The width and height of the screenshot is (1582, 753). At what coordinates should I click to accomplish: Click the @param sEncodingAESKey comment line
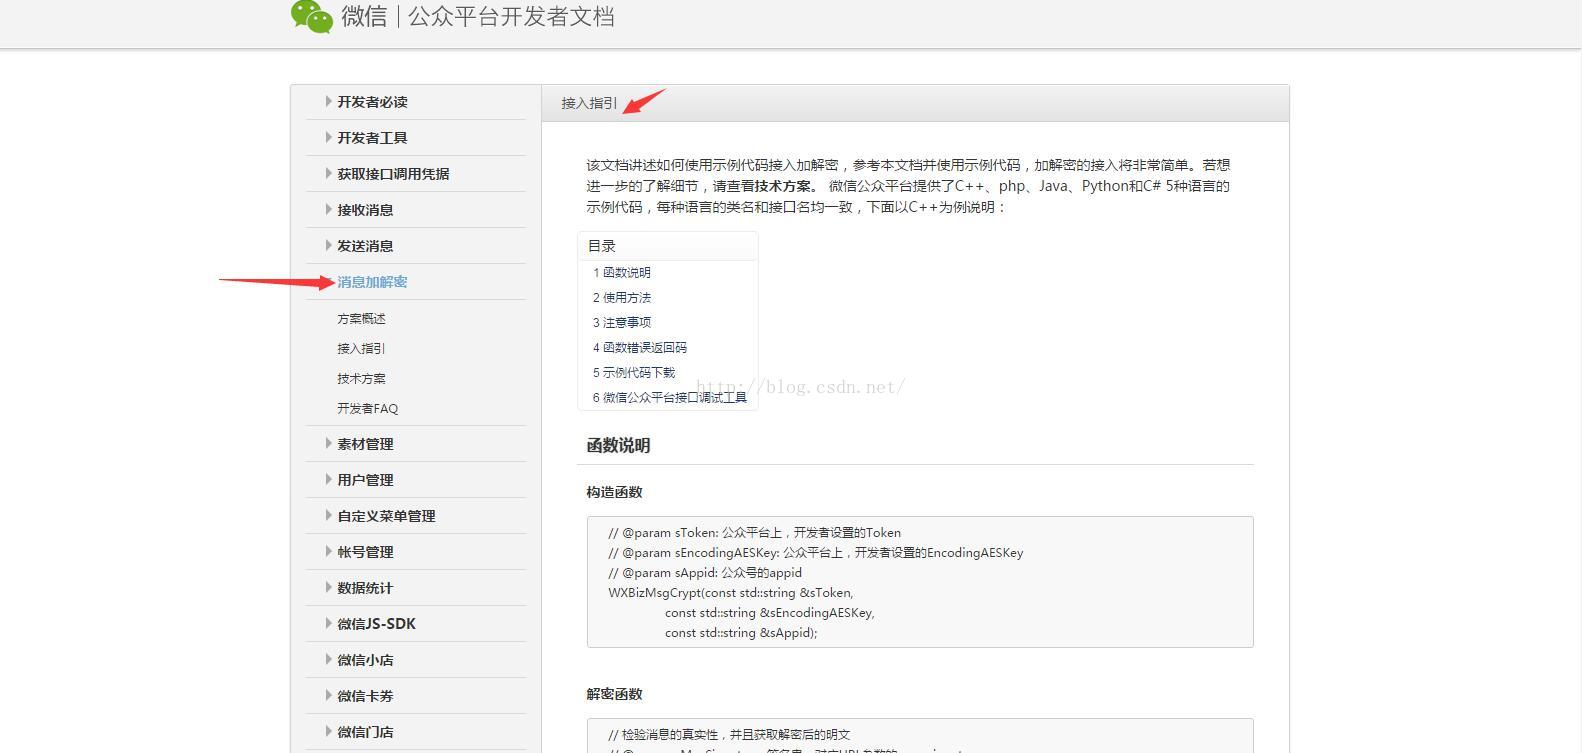pyautogui.click(x=815, y=553)
